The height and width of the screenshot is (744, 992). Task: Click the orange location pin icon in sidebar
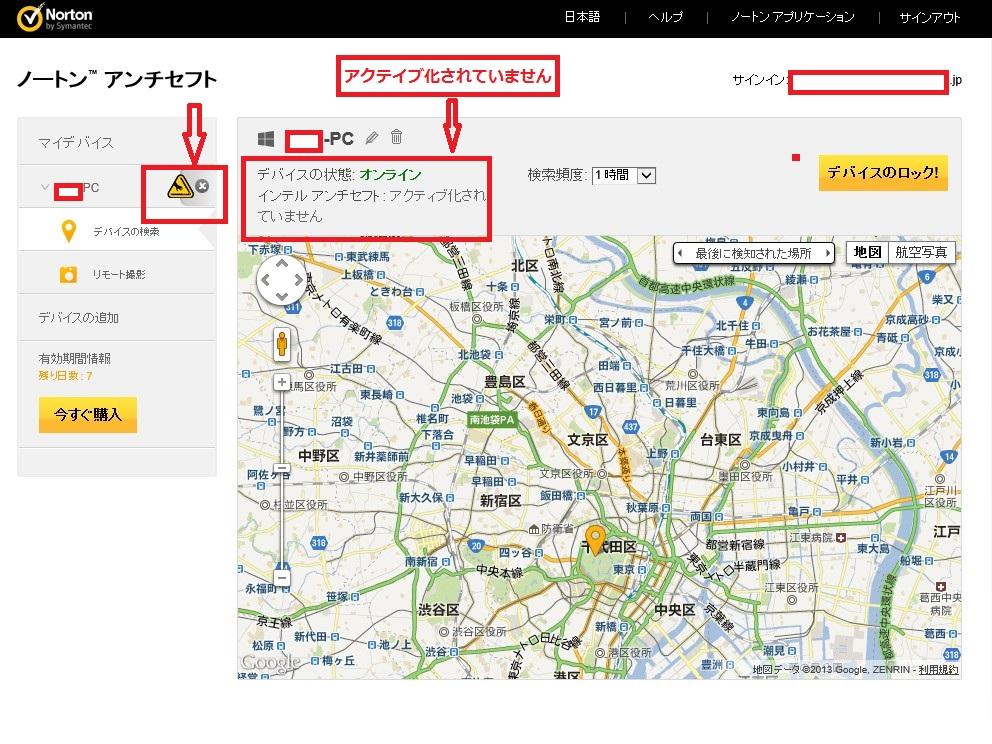pyautogui.click(x=69, y=231)
